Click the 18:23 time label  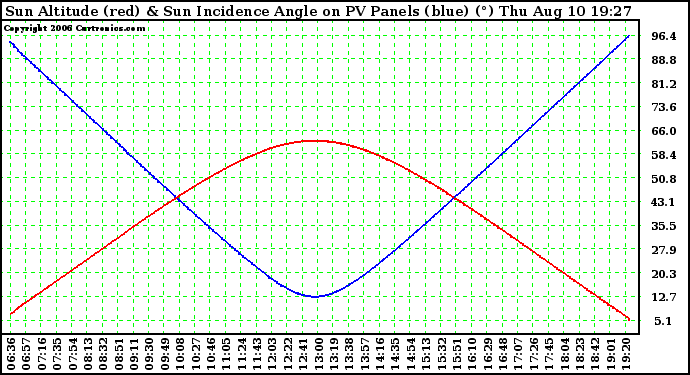click(579, 354)
